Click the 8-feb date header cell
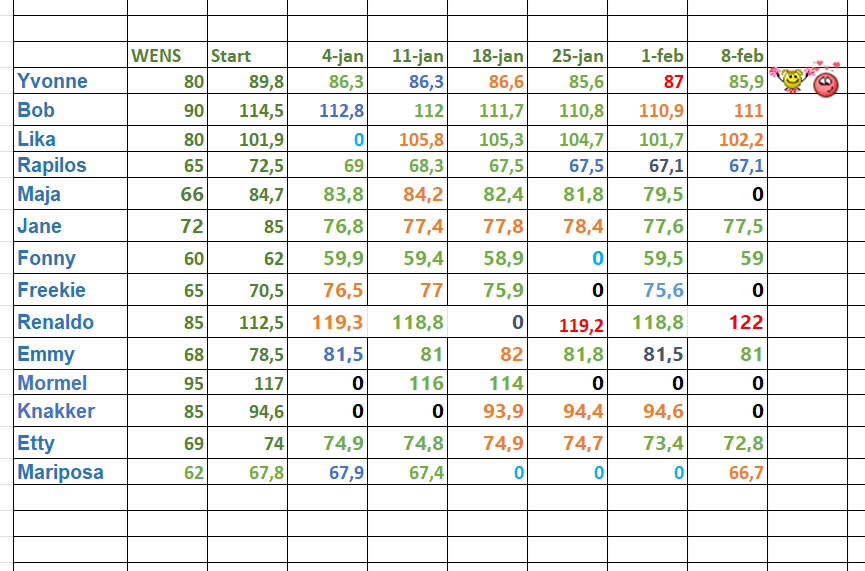 tap(742, 56)
